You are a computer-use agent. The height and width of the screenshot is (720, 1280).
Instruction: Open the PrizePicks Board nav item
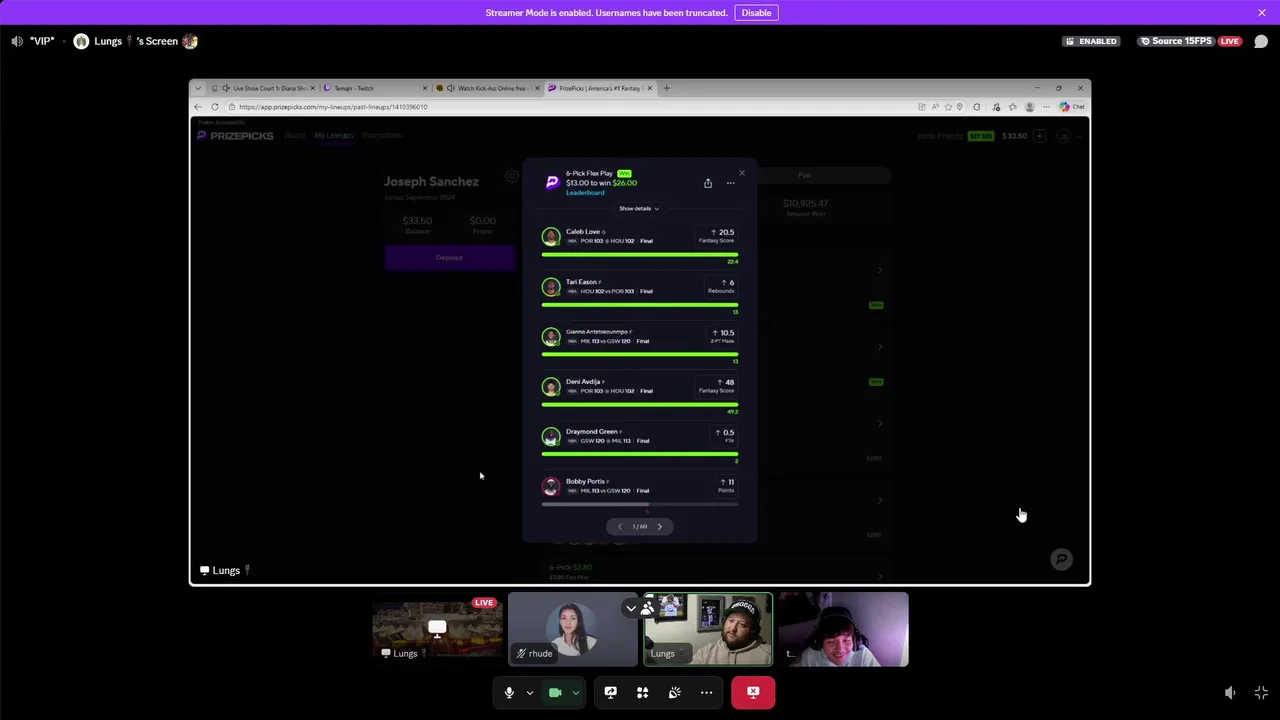295,136
